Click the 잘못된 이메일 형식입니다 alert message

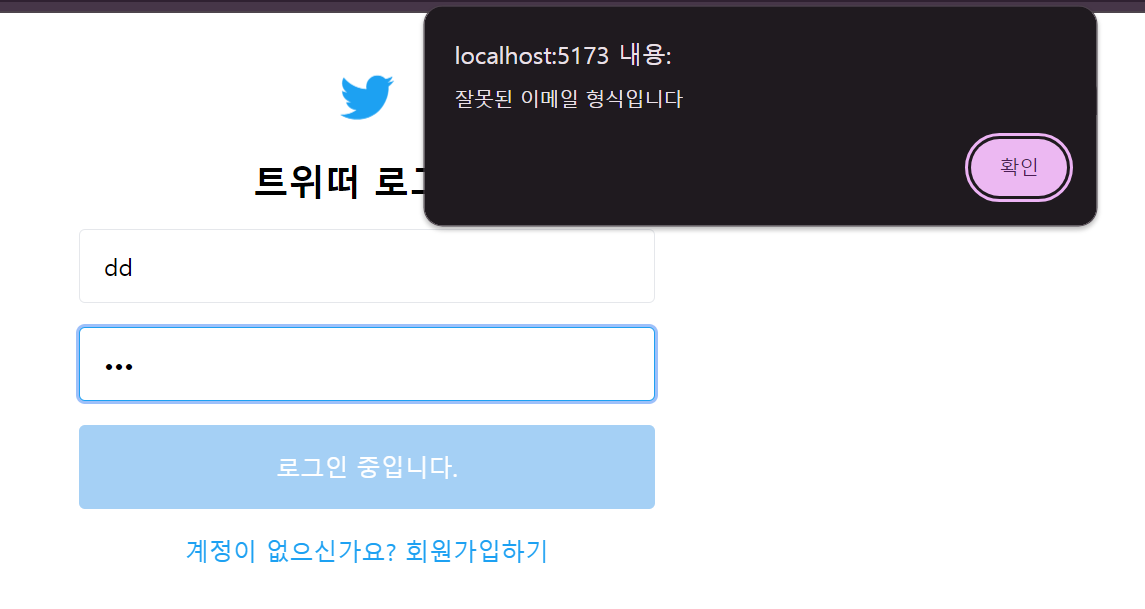569,99
